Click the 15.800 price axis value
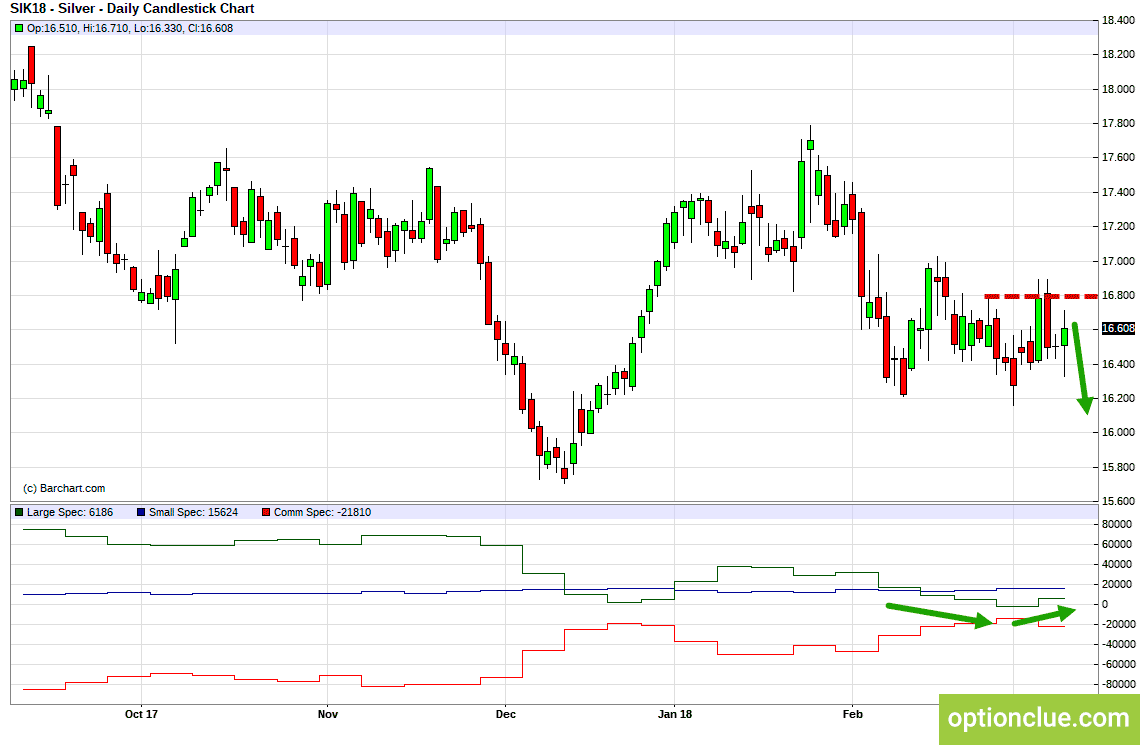This screenshot has height=745, width=1140. click(1118, 467)
